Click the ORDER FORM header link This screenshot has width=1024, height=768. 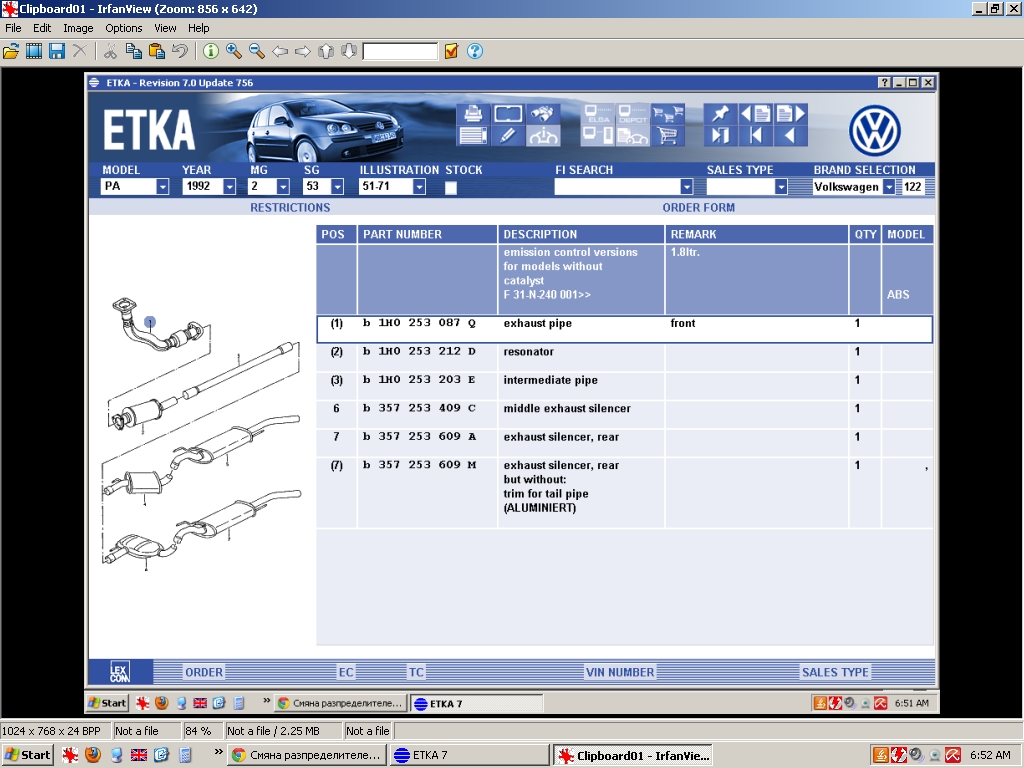698,208
